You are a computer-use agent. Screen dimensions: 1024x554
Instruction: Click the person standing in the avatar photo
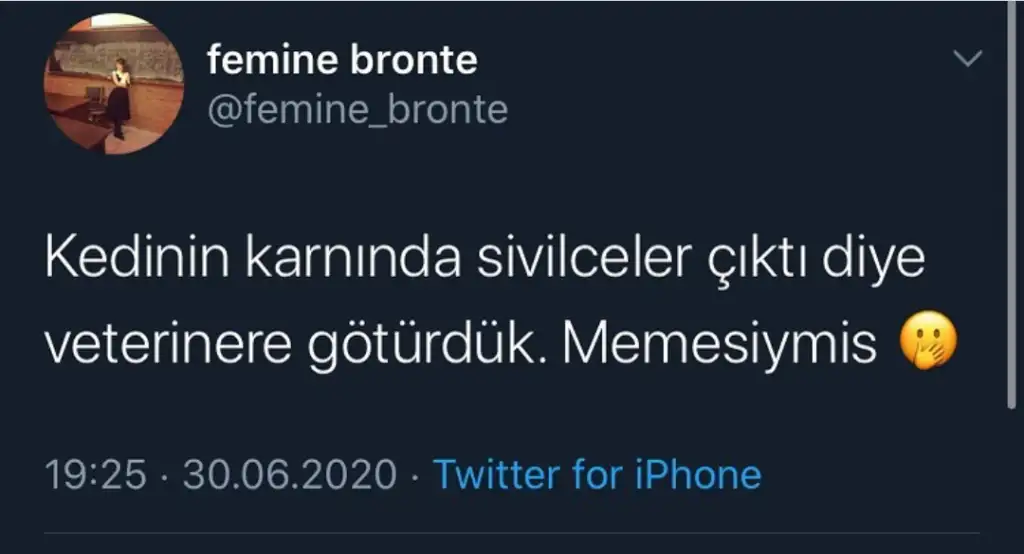pos(120,97)
